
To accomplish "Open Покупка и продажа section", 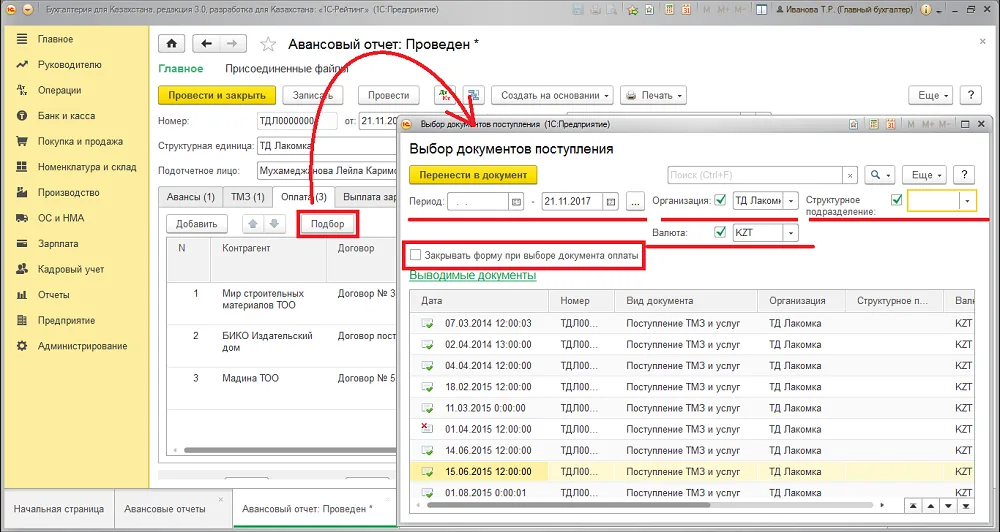I will point(80,141).
